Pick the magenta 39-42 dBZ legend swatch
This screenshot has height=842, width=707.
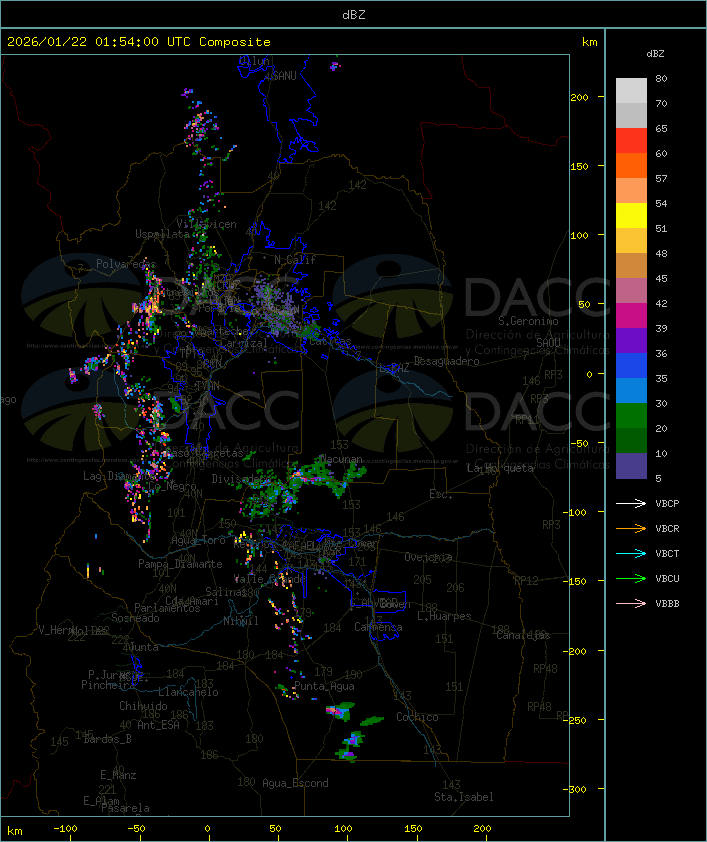click(x=631, y=316)
